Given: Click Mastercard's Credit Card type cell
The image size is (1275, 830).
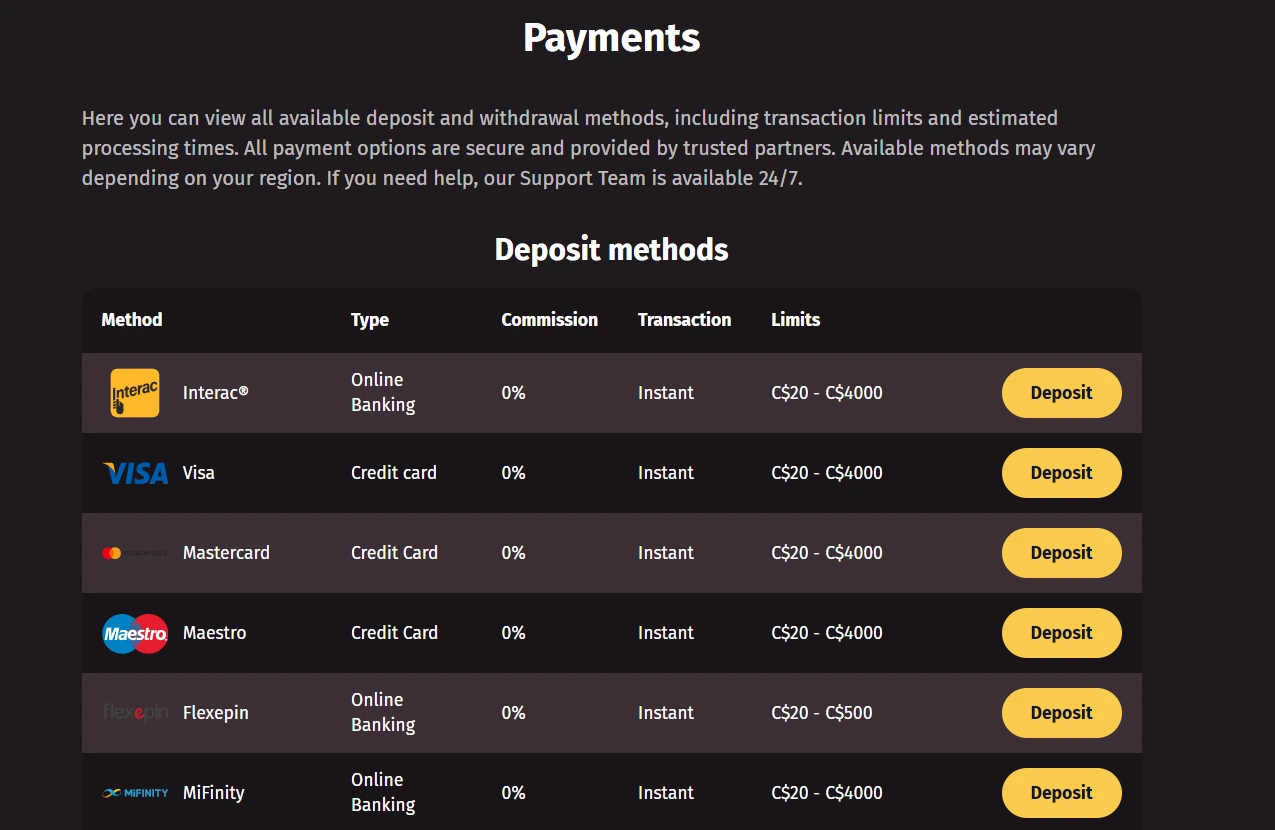Looking at the screenshot, I should pyautogui.click(x=394, y=553).
